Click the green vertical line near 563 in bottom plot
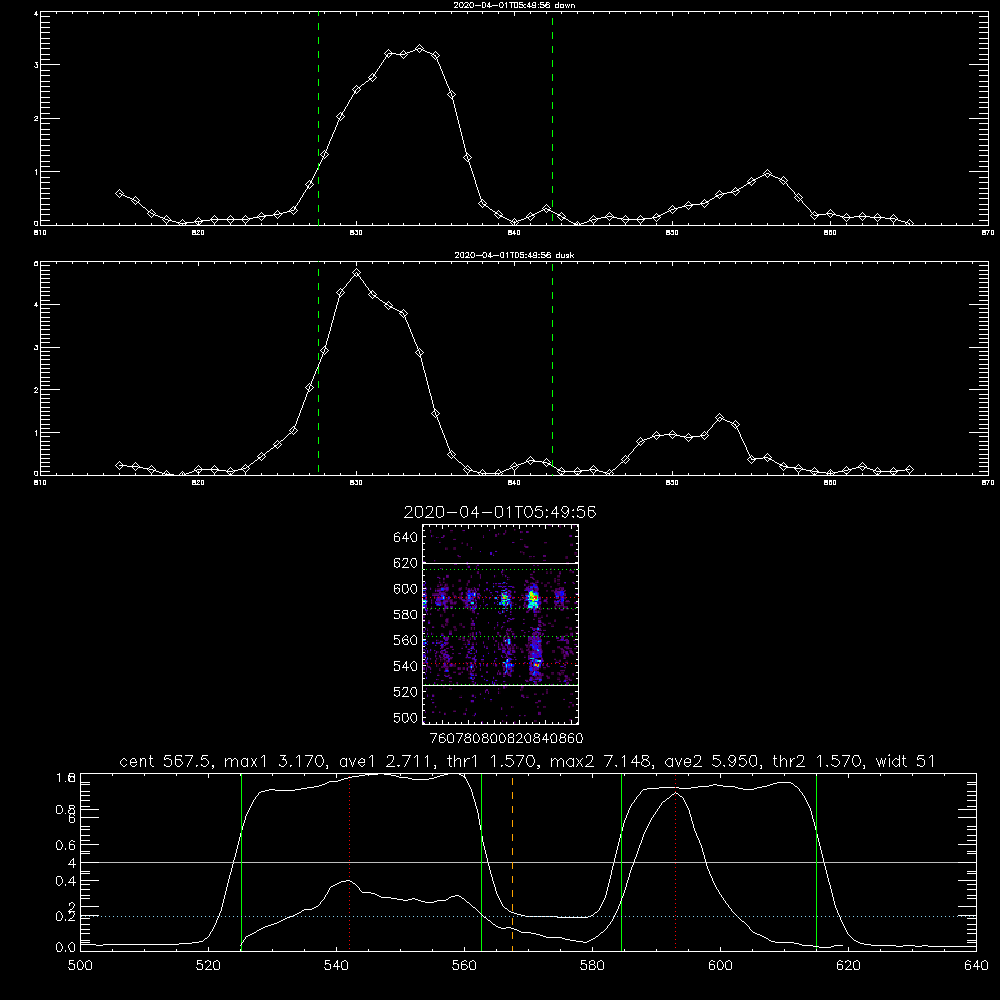The image size is (1000, 1000). pyautogui.click(x=482, y=861)
